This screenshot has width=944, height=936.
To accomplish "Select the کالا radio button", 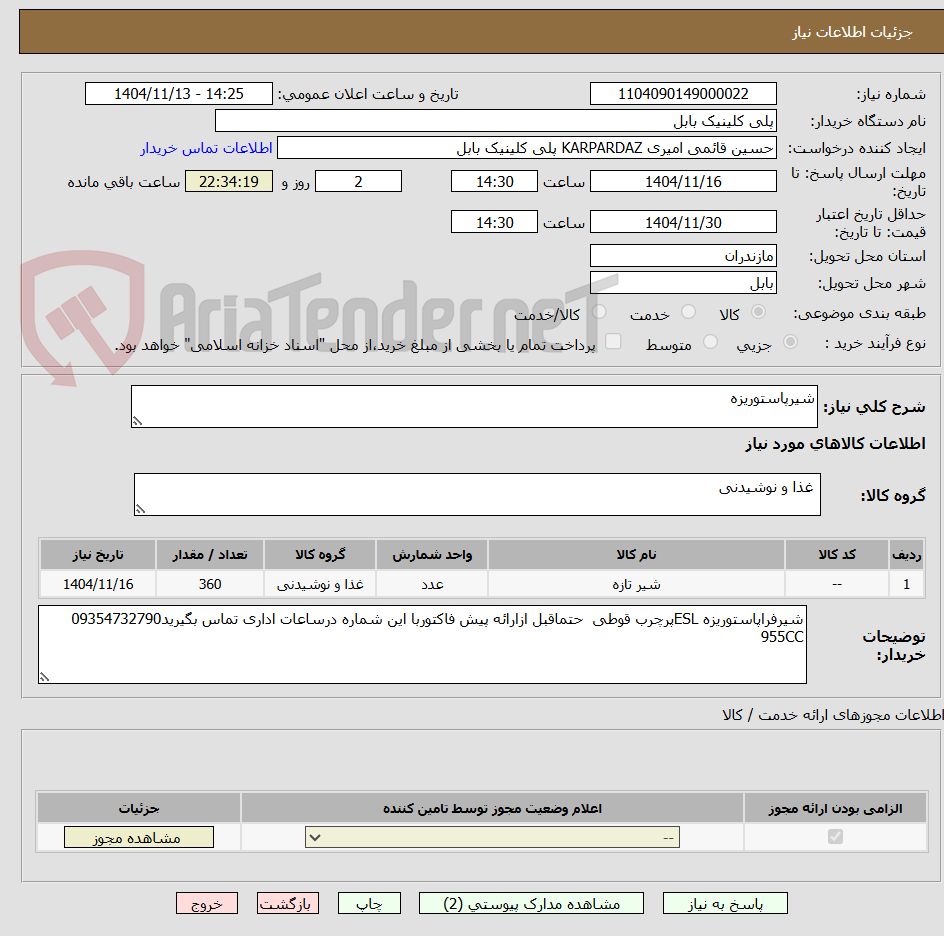I will [759, 312].
